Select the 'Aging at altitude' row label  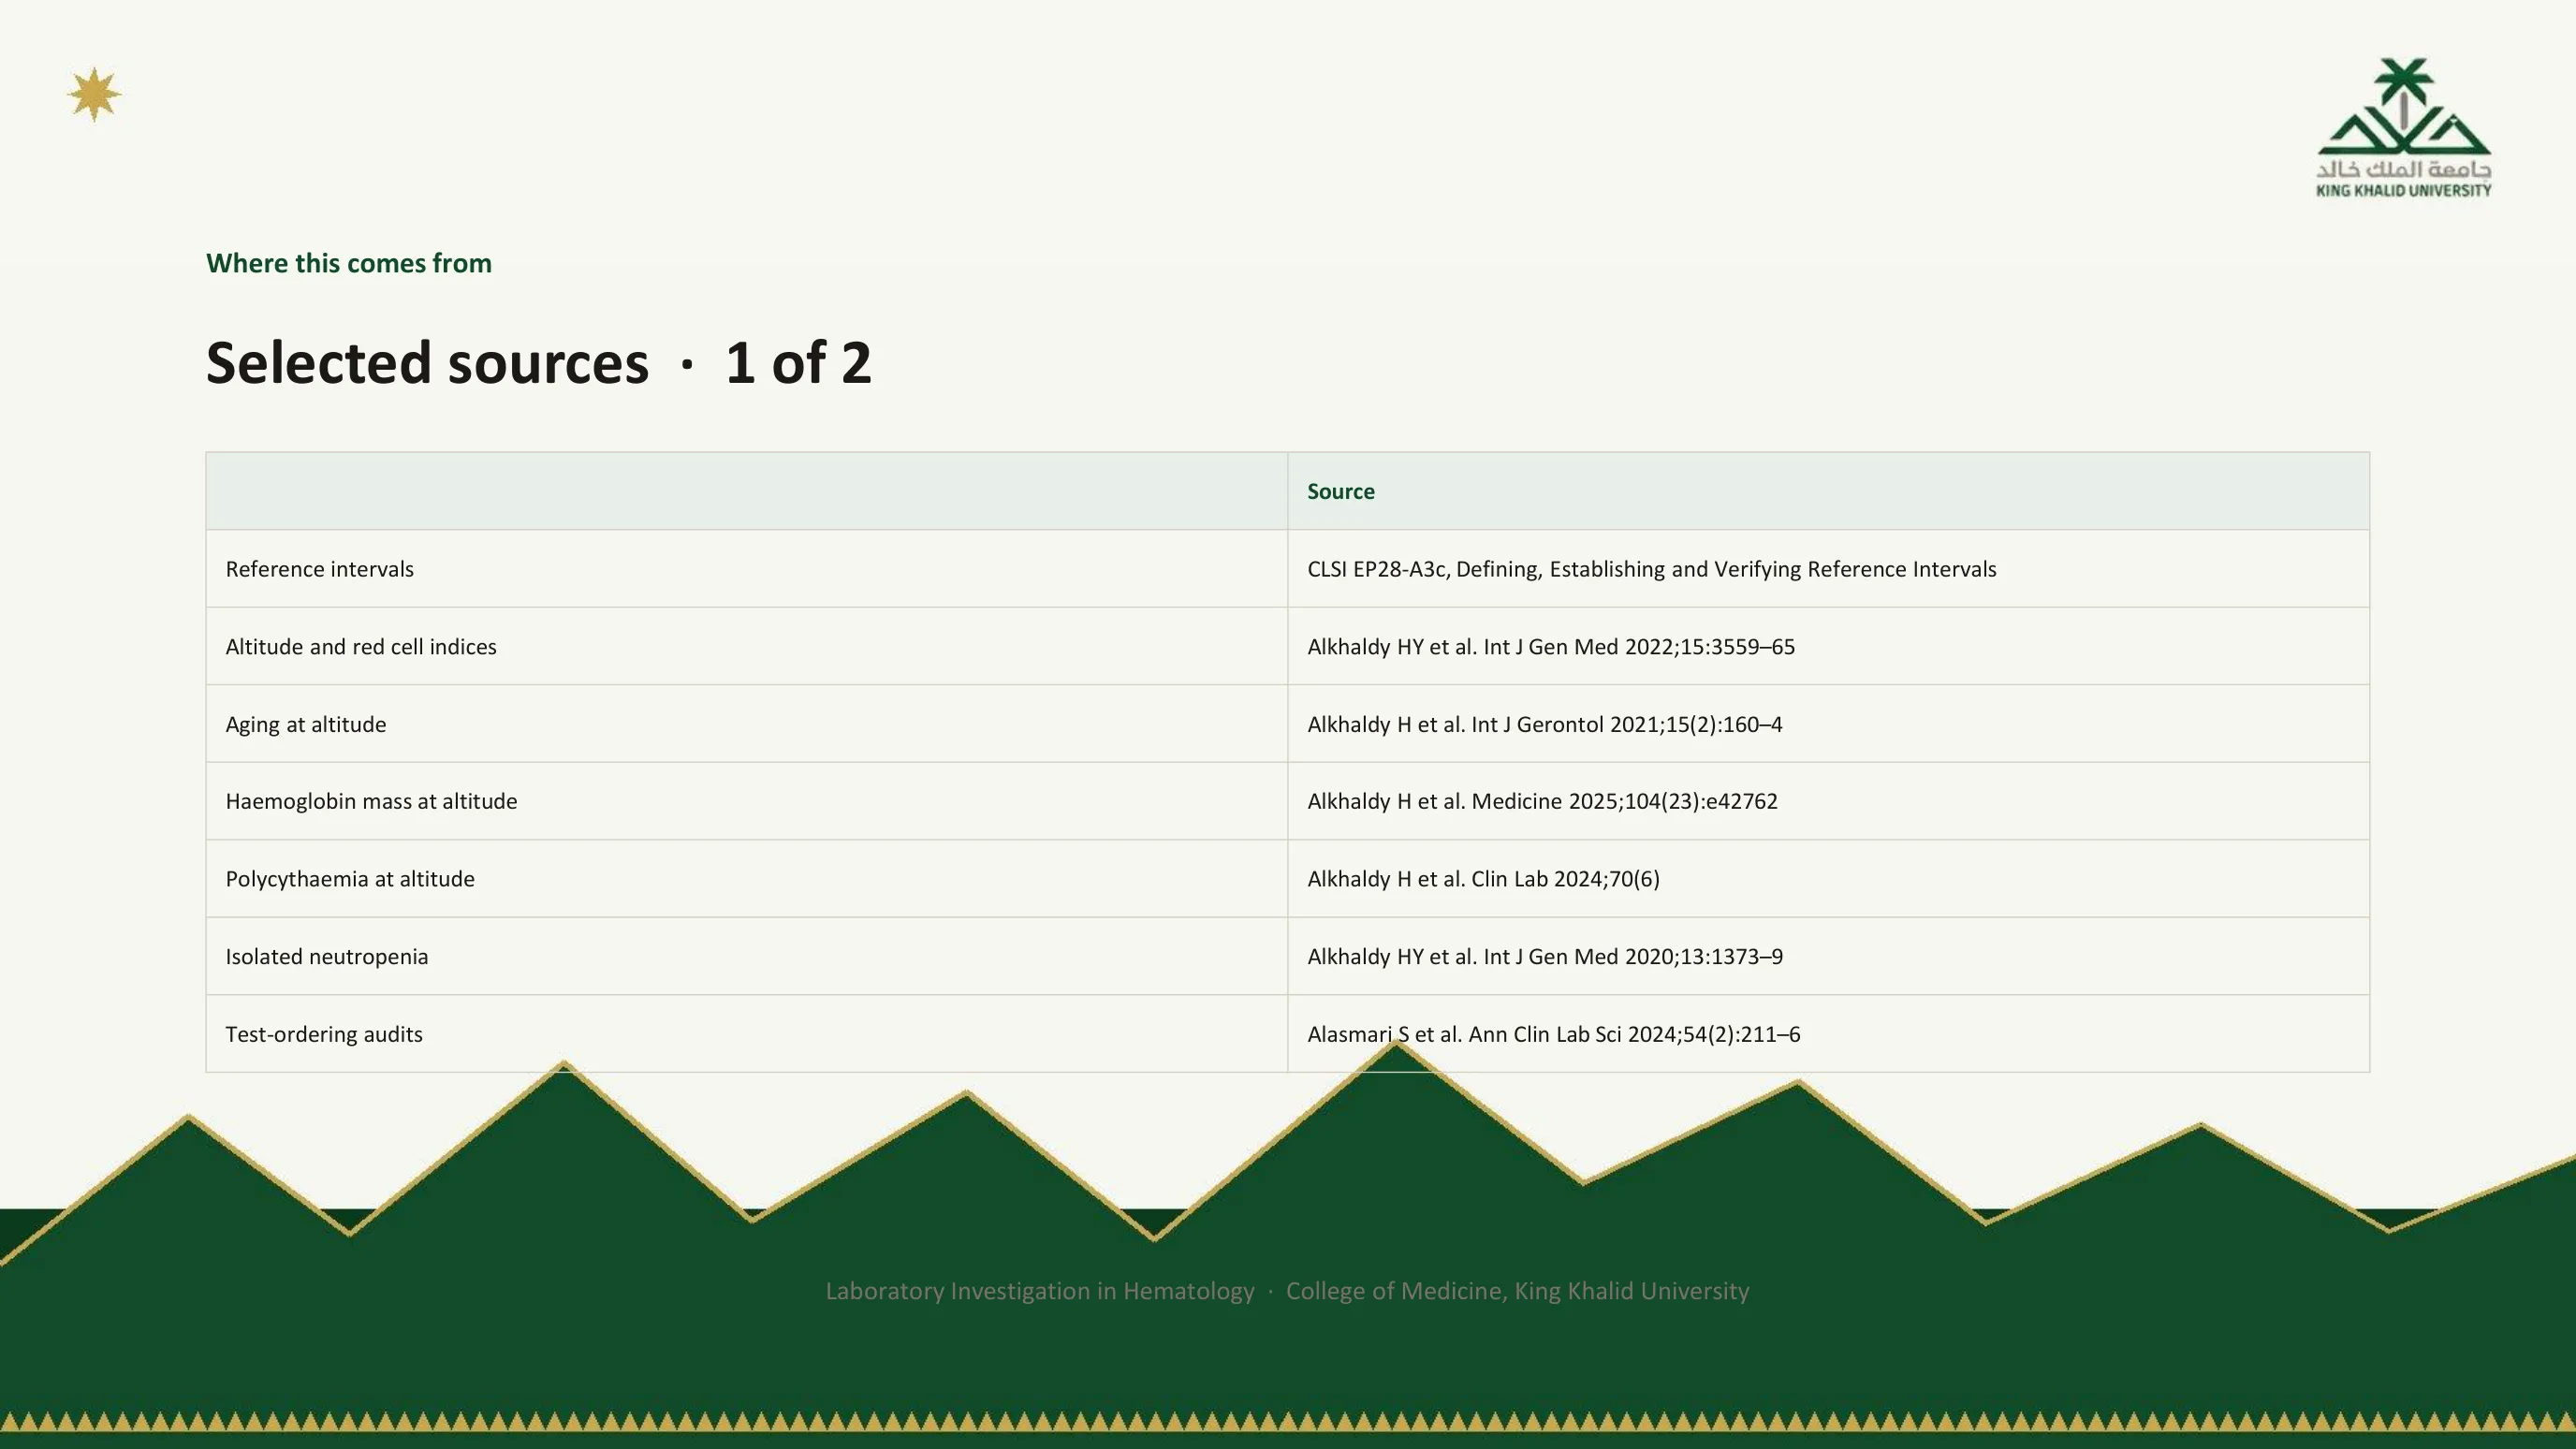point(306,724)
